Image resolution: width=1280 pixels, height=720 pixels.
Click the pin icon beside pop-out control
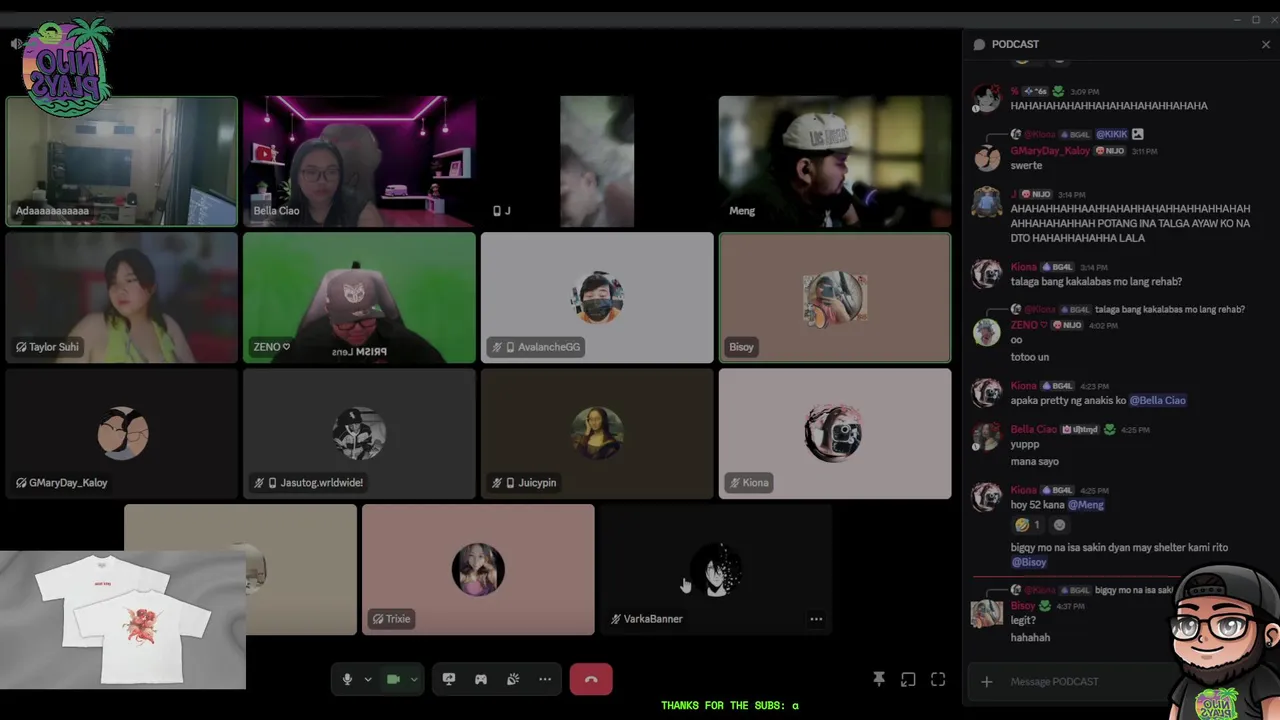pyautogui.click(x=879, y=680)
